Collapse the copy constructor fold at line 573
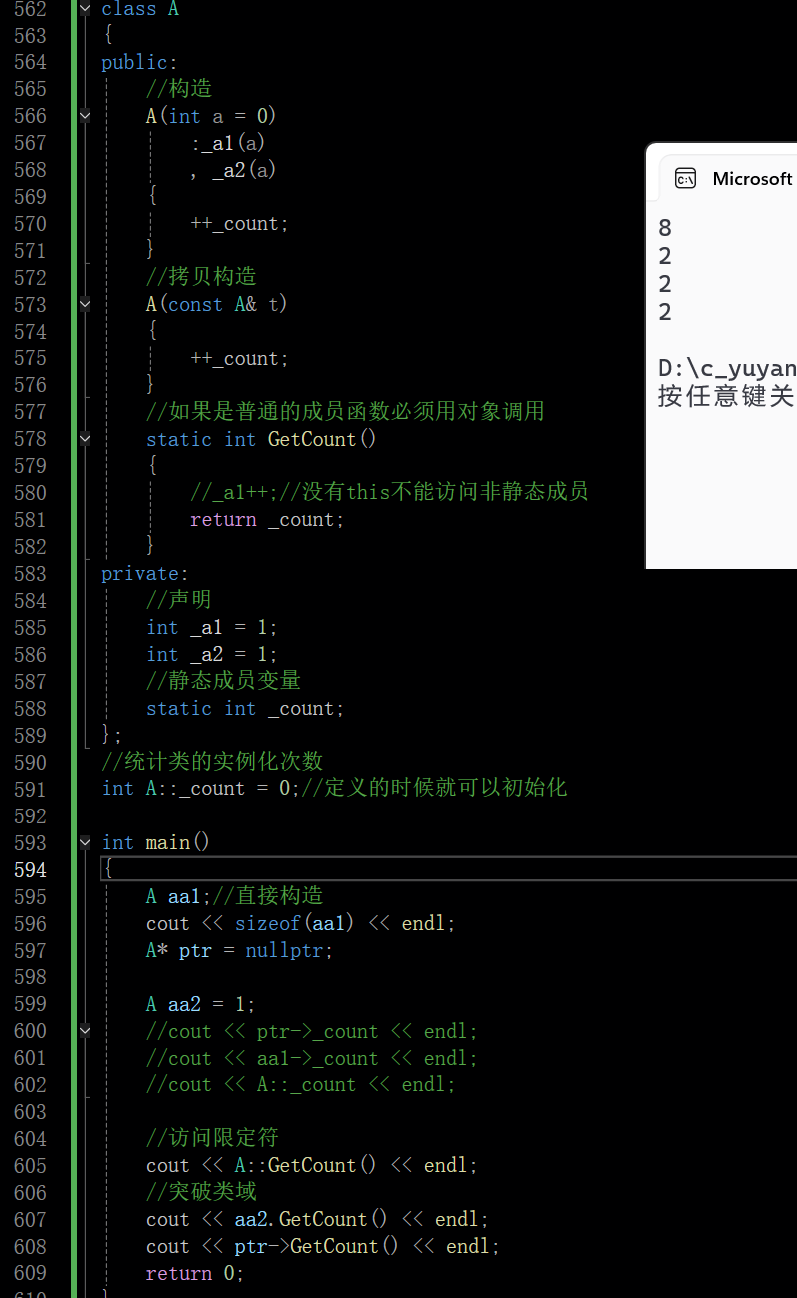797x1298 pixels. (x=85, y=304)
